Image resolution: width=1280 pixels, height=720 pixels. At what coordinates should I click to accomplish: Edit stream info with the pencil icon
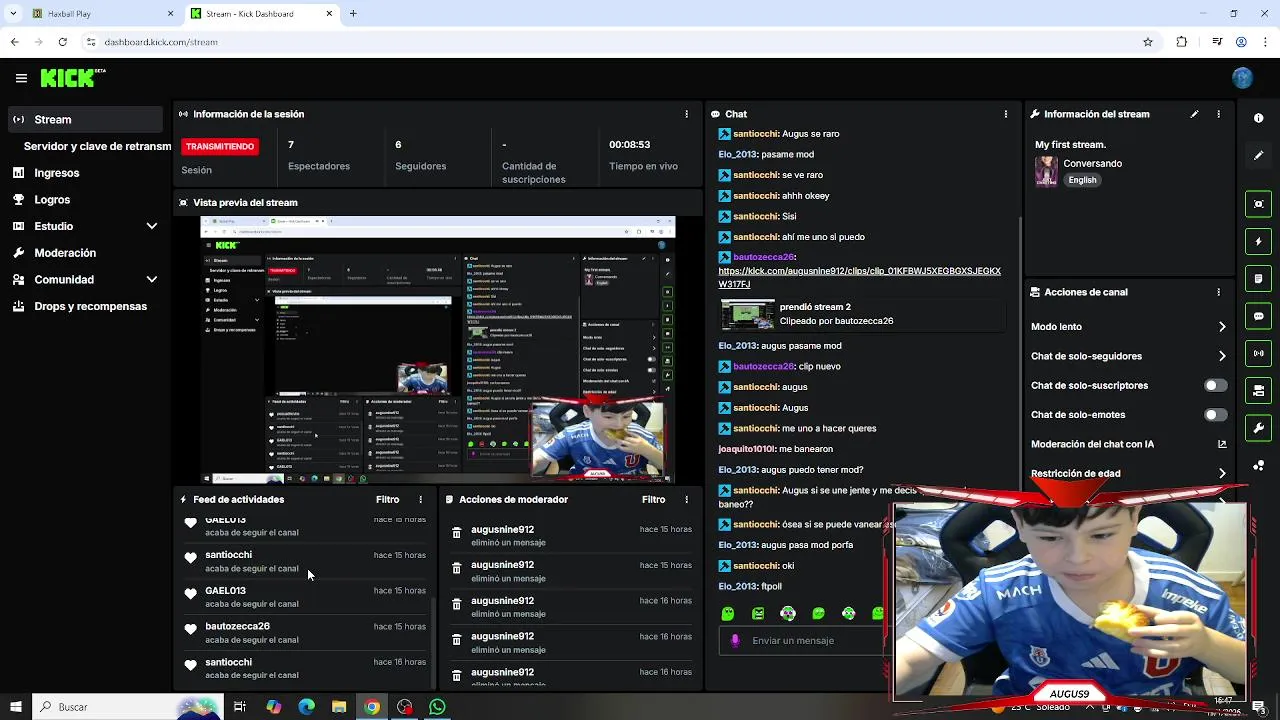[1194, 114]
